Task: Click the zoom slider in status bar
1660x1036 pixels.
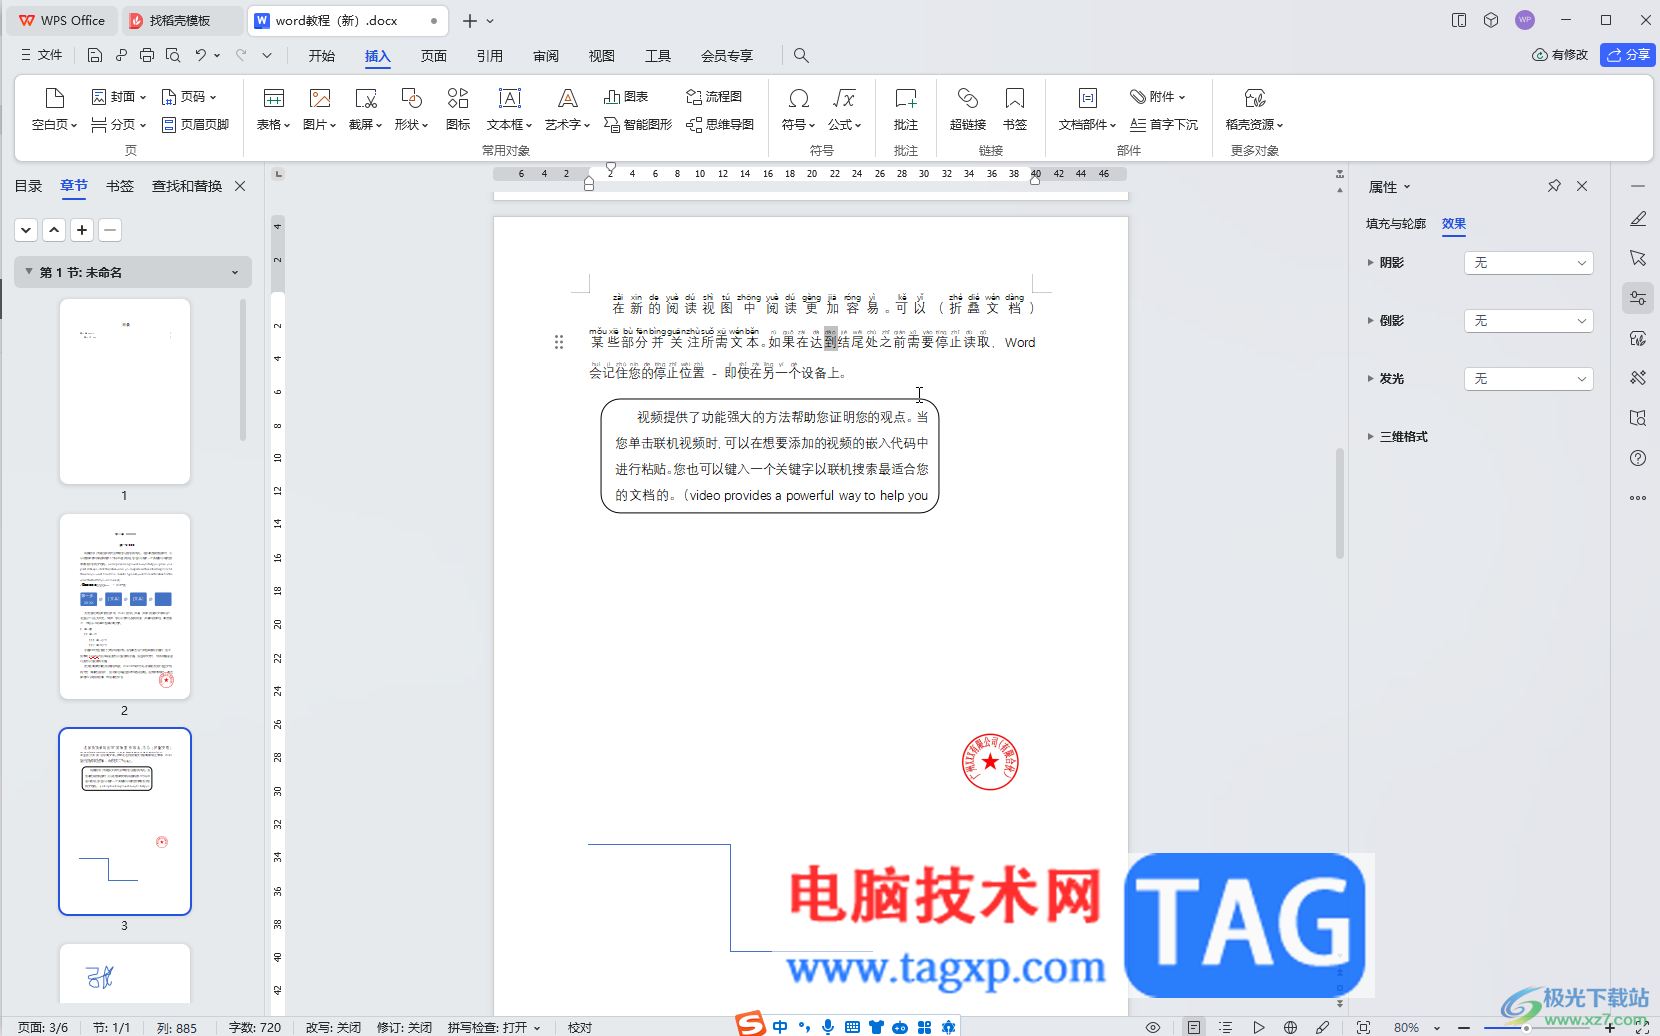Action: [1526, 1027]
